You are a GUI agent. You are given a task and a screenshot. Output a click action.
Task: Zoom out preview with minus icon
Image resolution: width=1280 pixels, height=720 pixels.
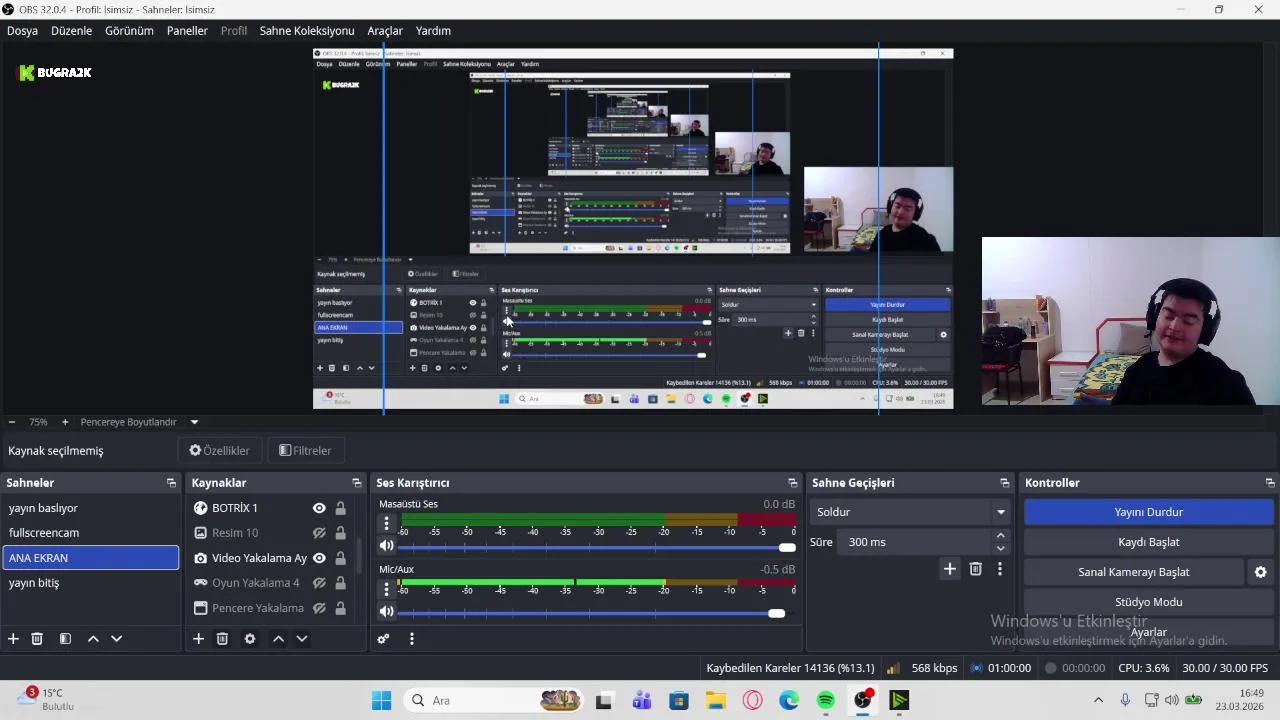pyautogui.click(x=12, y=422)
